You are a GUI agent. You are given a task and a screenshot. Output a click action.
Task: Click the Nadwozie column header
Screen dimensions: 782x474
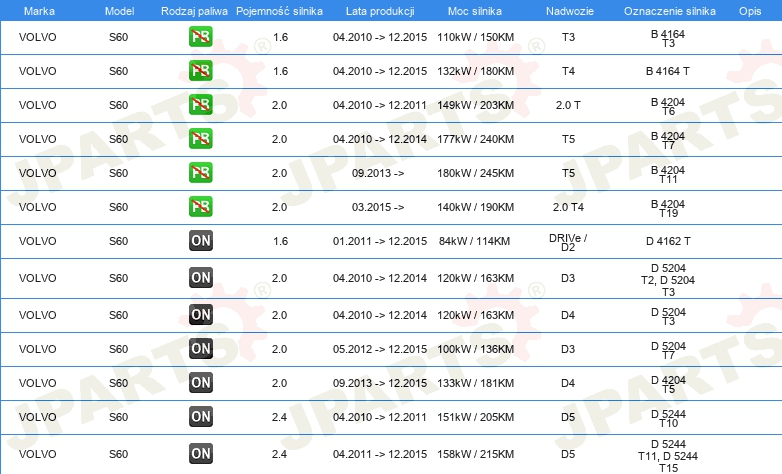tap(570, 11)
